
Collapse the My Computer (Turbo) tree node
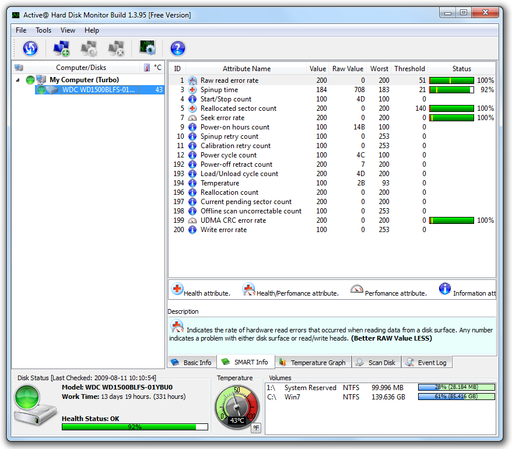point(18,80)
